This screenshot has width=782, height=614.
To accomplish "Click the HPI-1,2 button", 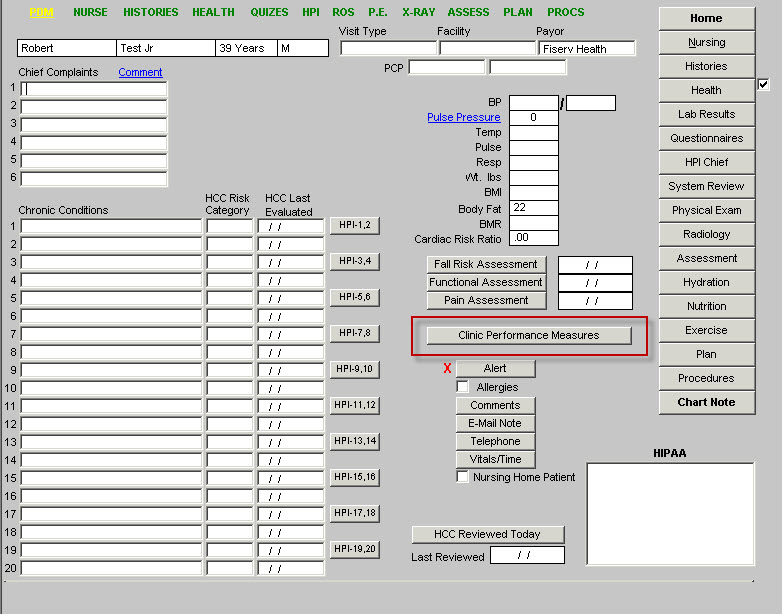I will coord(355,225).
